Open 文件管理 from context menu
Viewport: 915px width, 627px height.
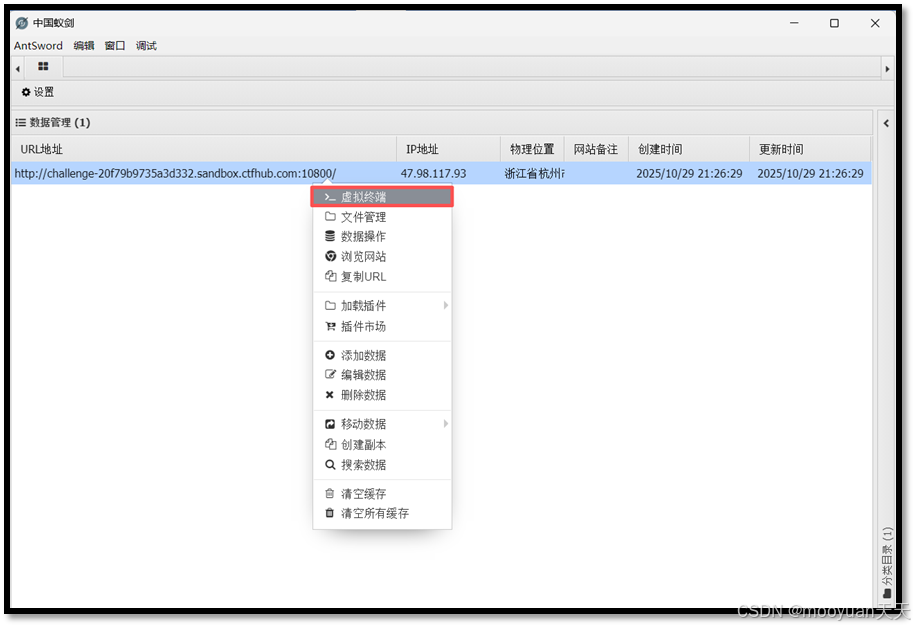[382, 217]
